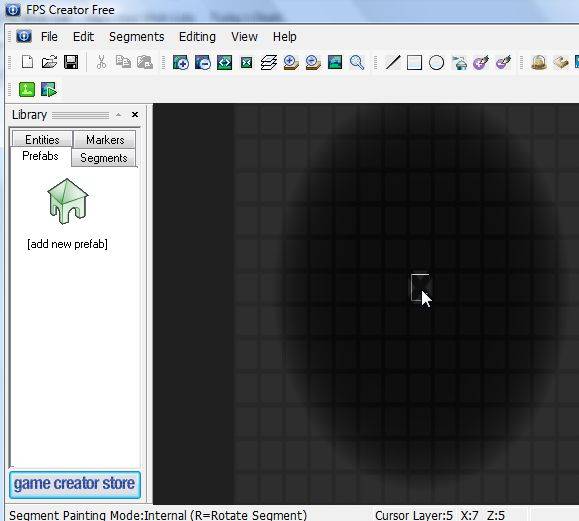Select the magnifying glass zoom tool
579x521 pixels.
[x=357, y=62]
